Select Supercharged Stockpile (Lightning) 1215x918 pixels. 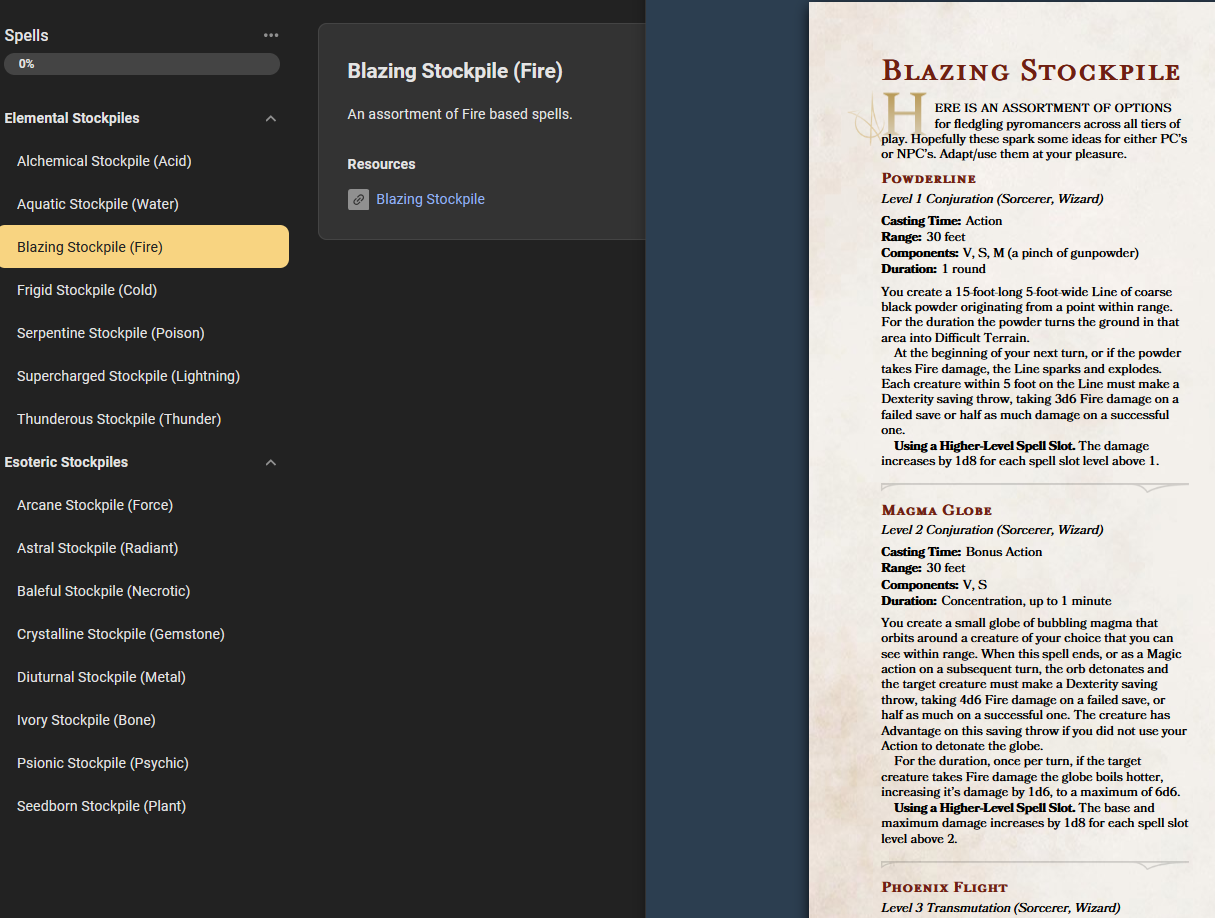[128, 376]
